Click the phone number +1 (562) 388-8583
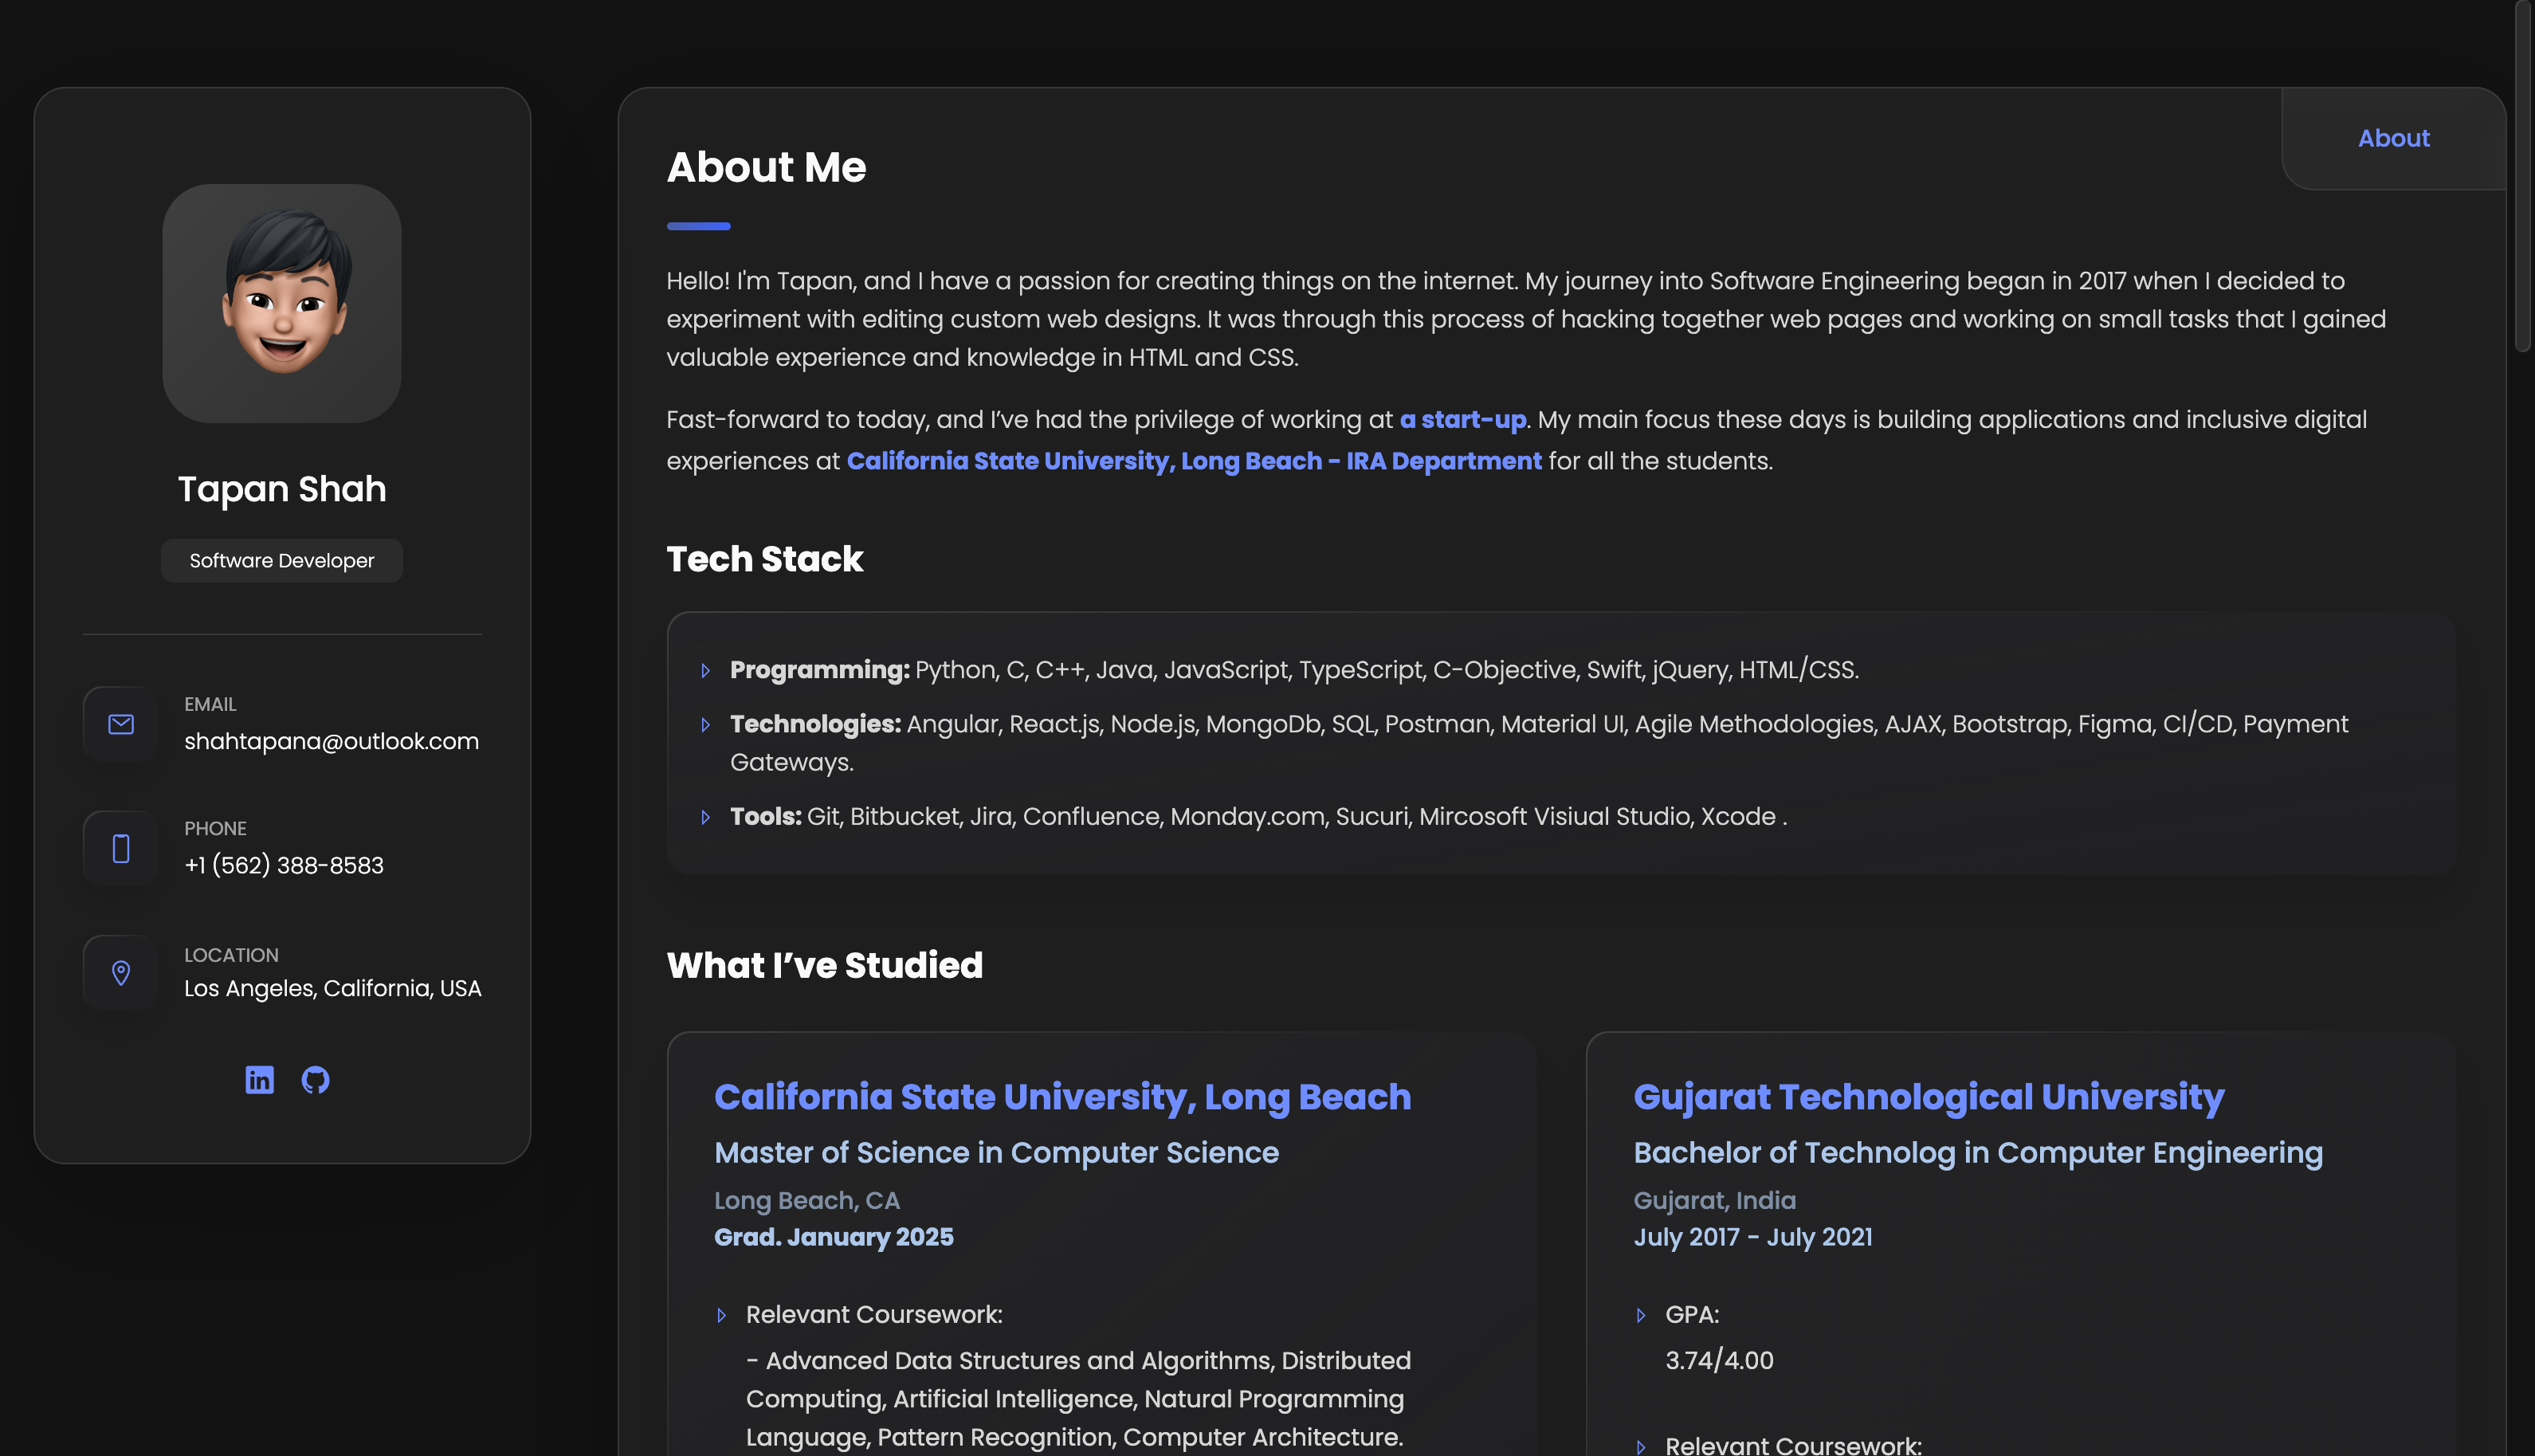This screenshot has height=1456, width=2535. tap(284, 865)
